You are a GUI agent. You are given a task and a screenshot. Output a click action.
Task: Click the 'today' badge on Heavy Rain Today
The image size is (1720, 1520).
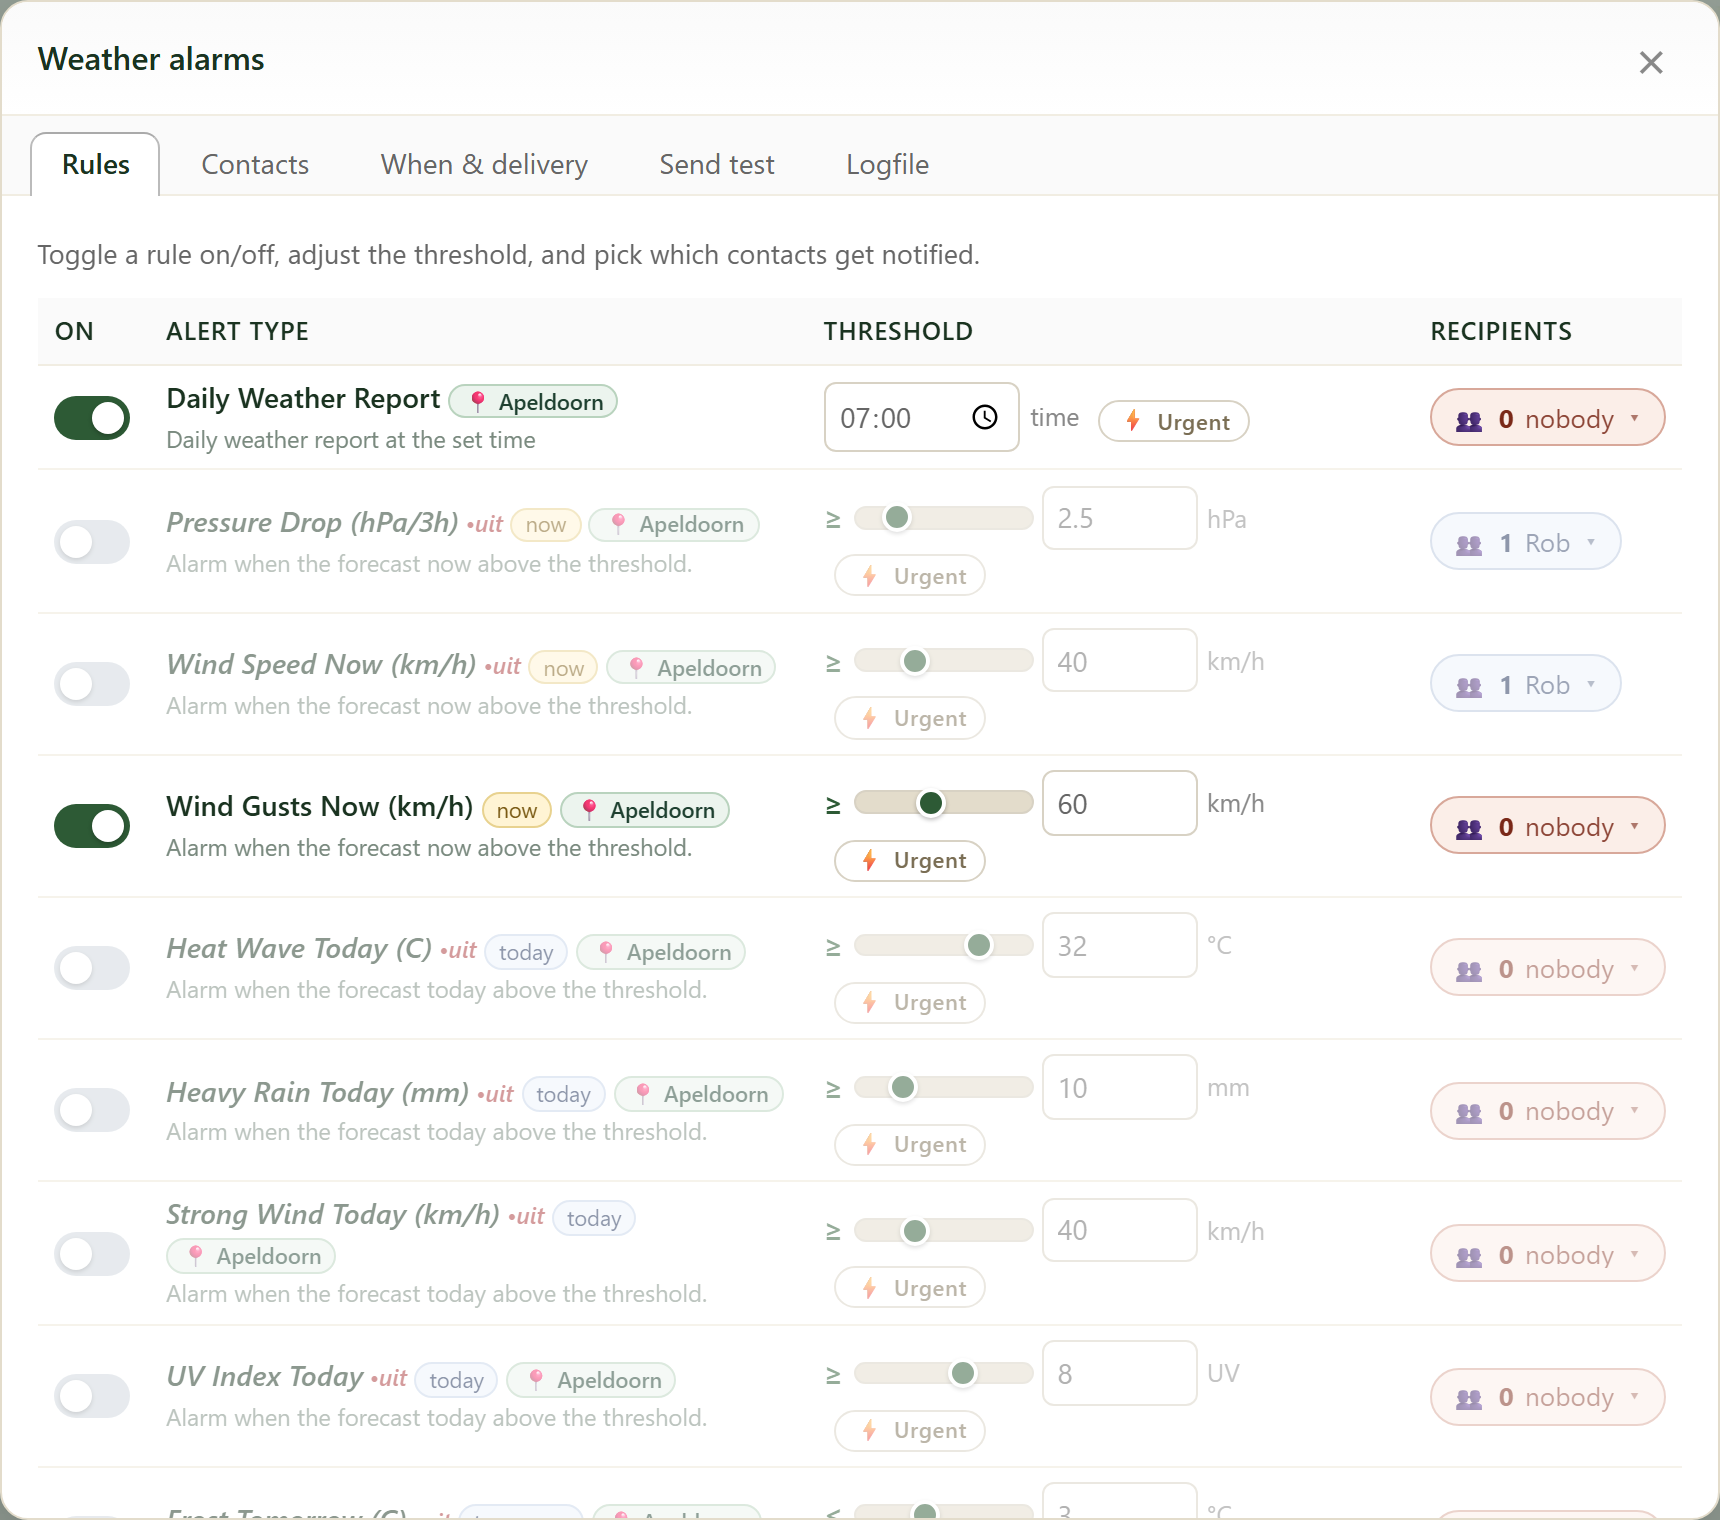click(x=564, y=1093)
